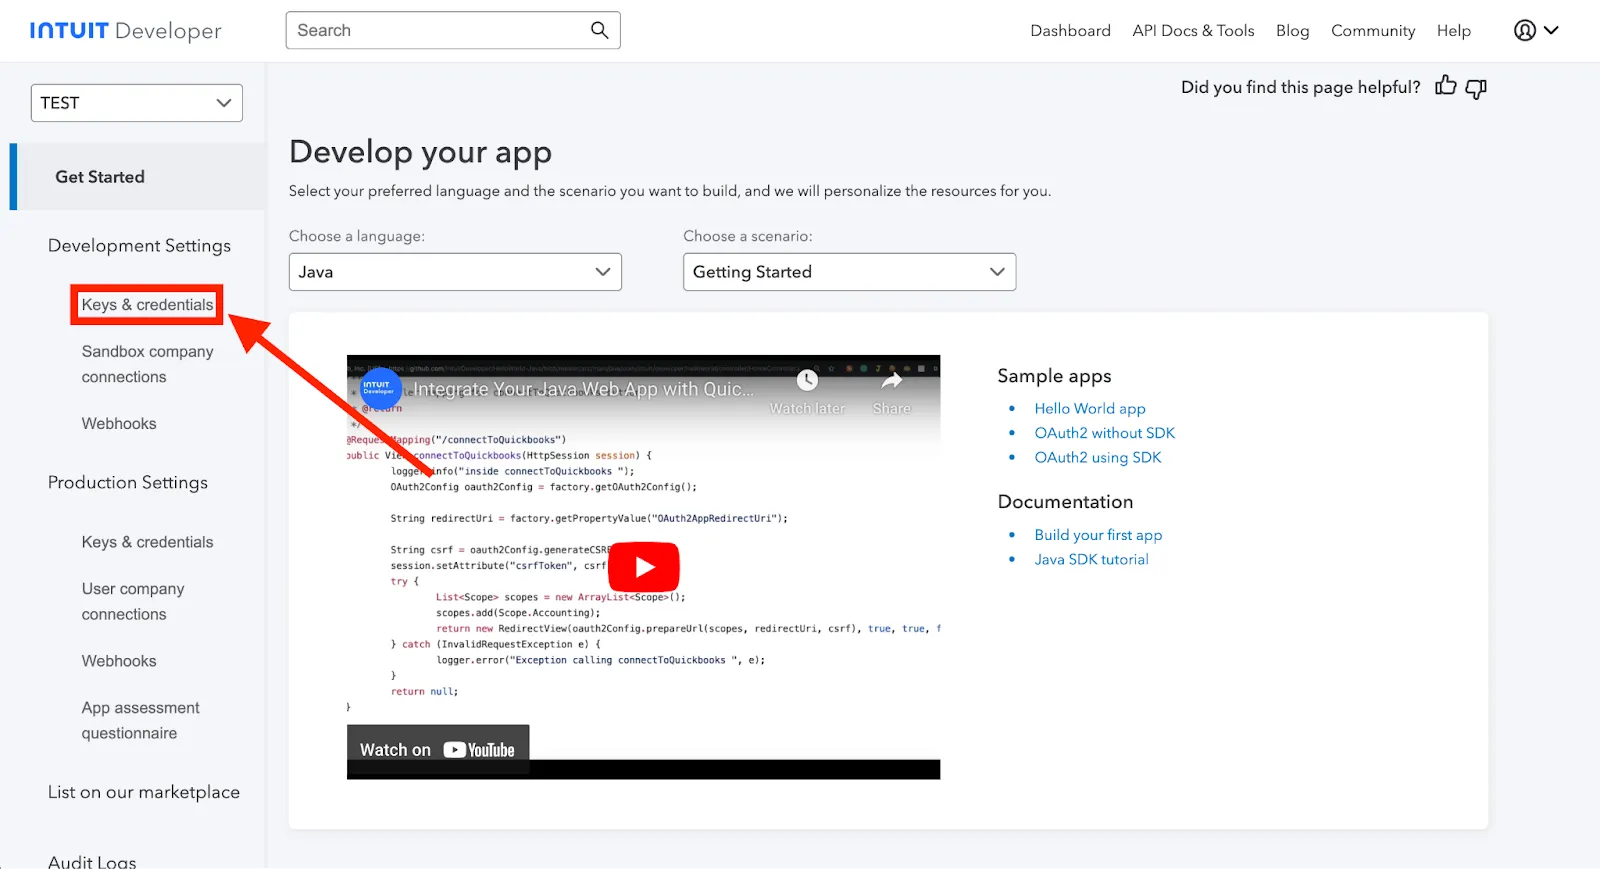
Task: Open Build your first app link
Action: point(1098,535)
